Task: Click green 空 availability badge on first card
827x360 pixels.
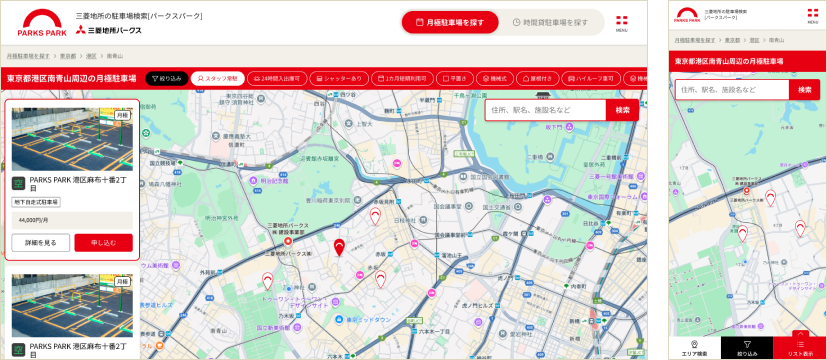Action: 18,183
